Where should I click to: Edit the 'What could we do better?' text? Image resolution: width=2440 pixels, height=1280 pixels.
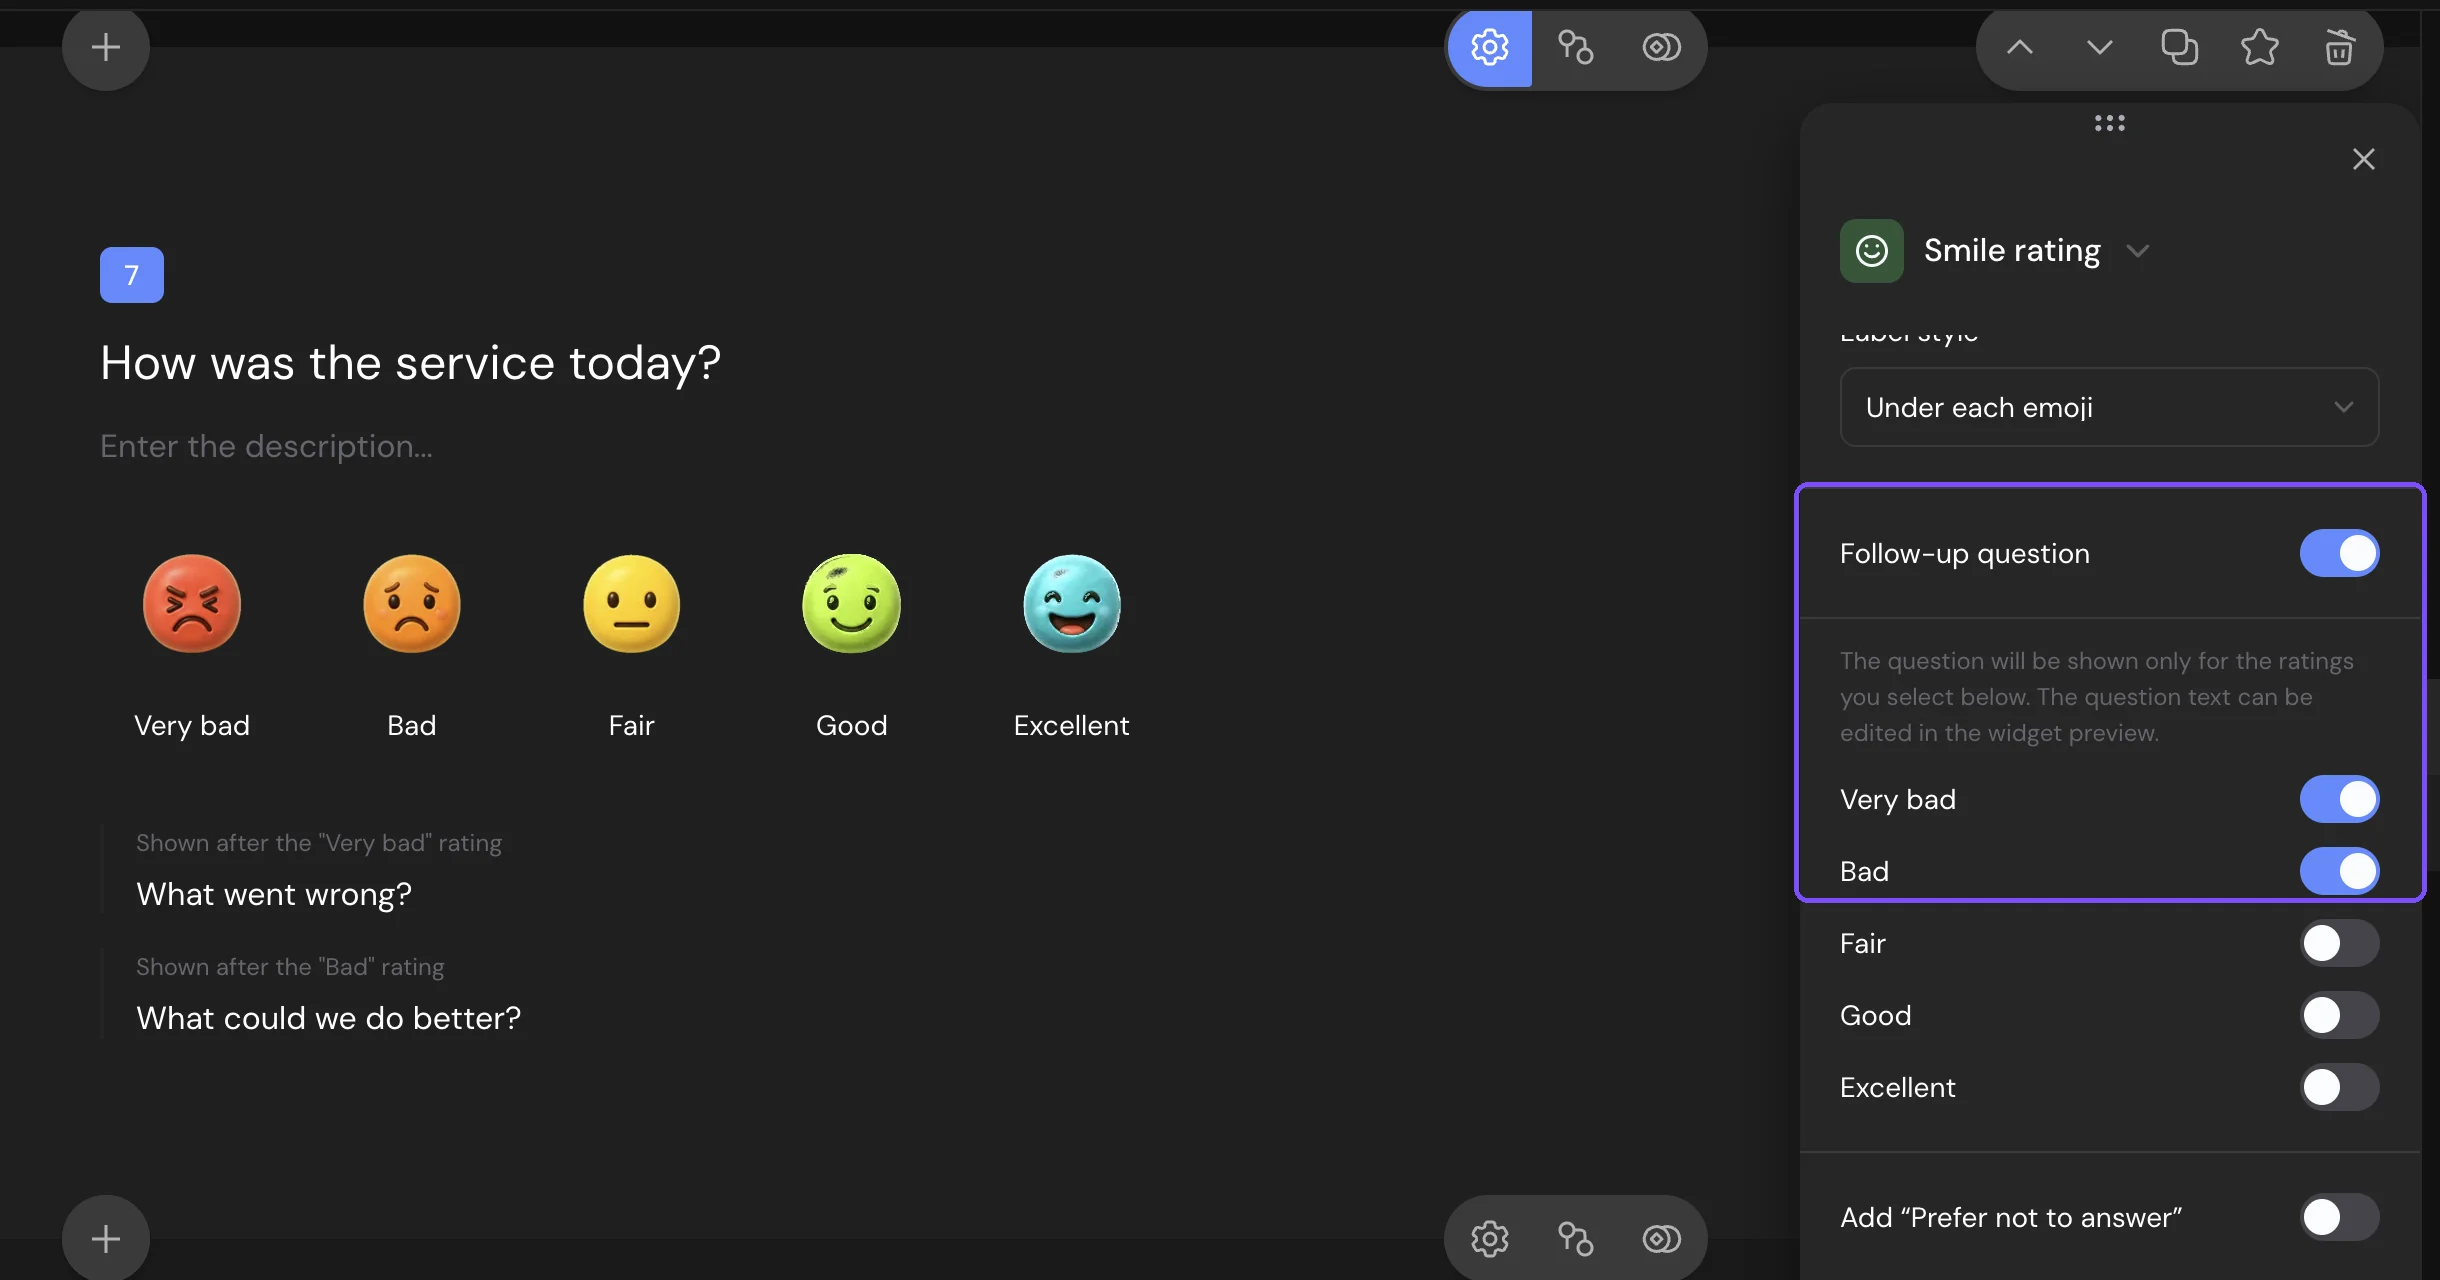[329, 1018]
